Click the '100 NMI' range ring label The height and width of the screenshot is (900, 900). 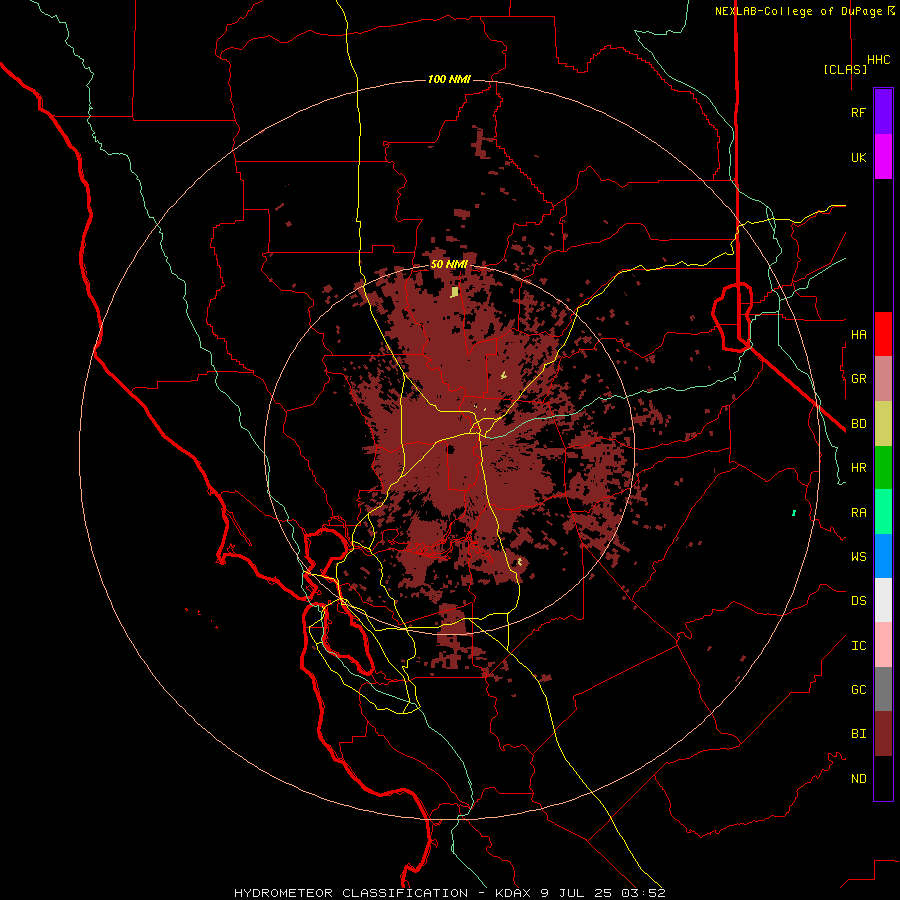pos(449,79)
